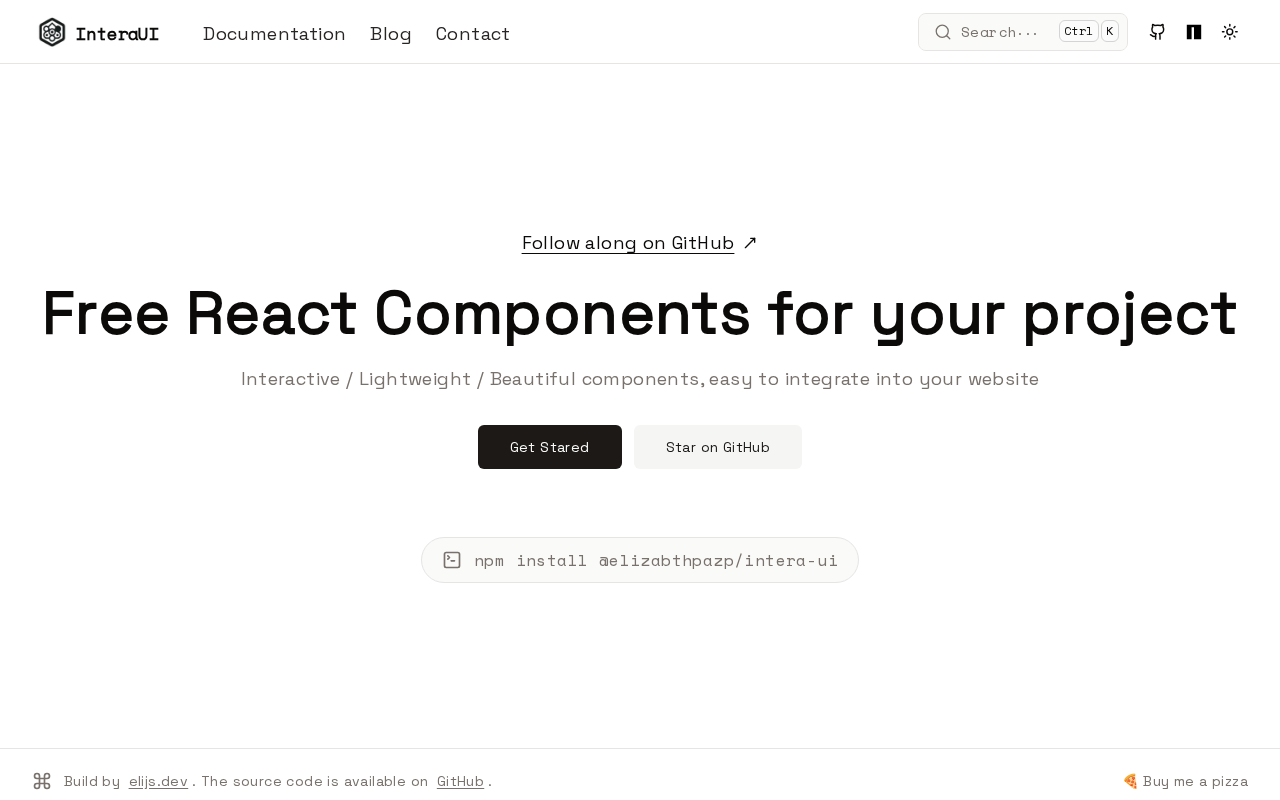Viewport: 1280px width, 800px height.
Task: Open the Documentation nav item
Action: (x=274, y=34)
